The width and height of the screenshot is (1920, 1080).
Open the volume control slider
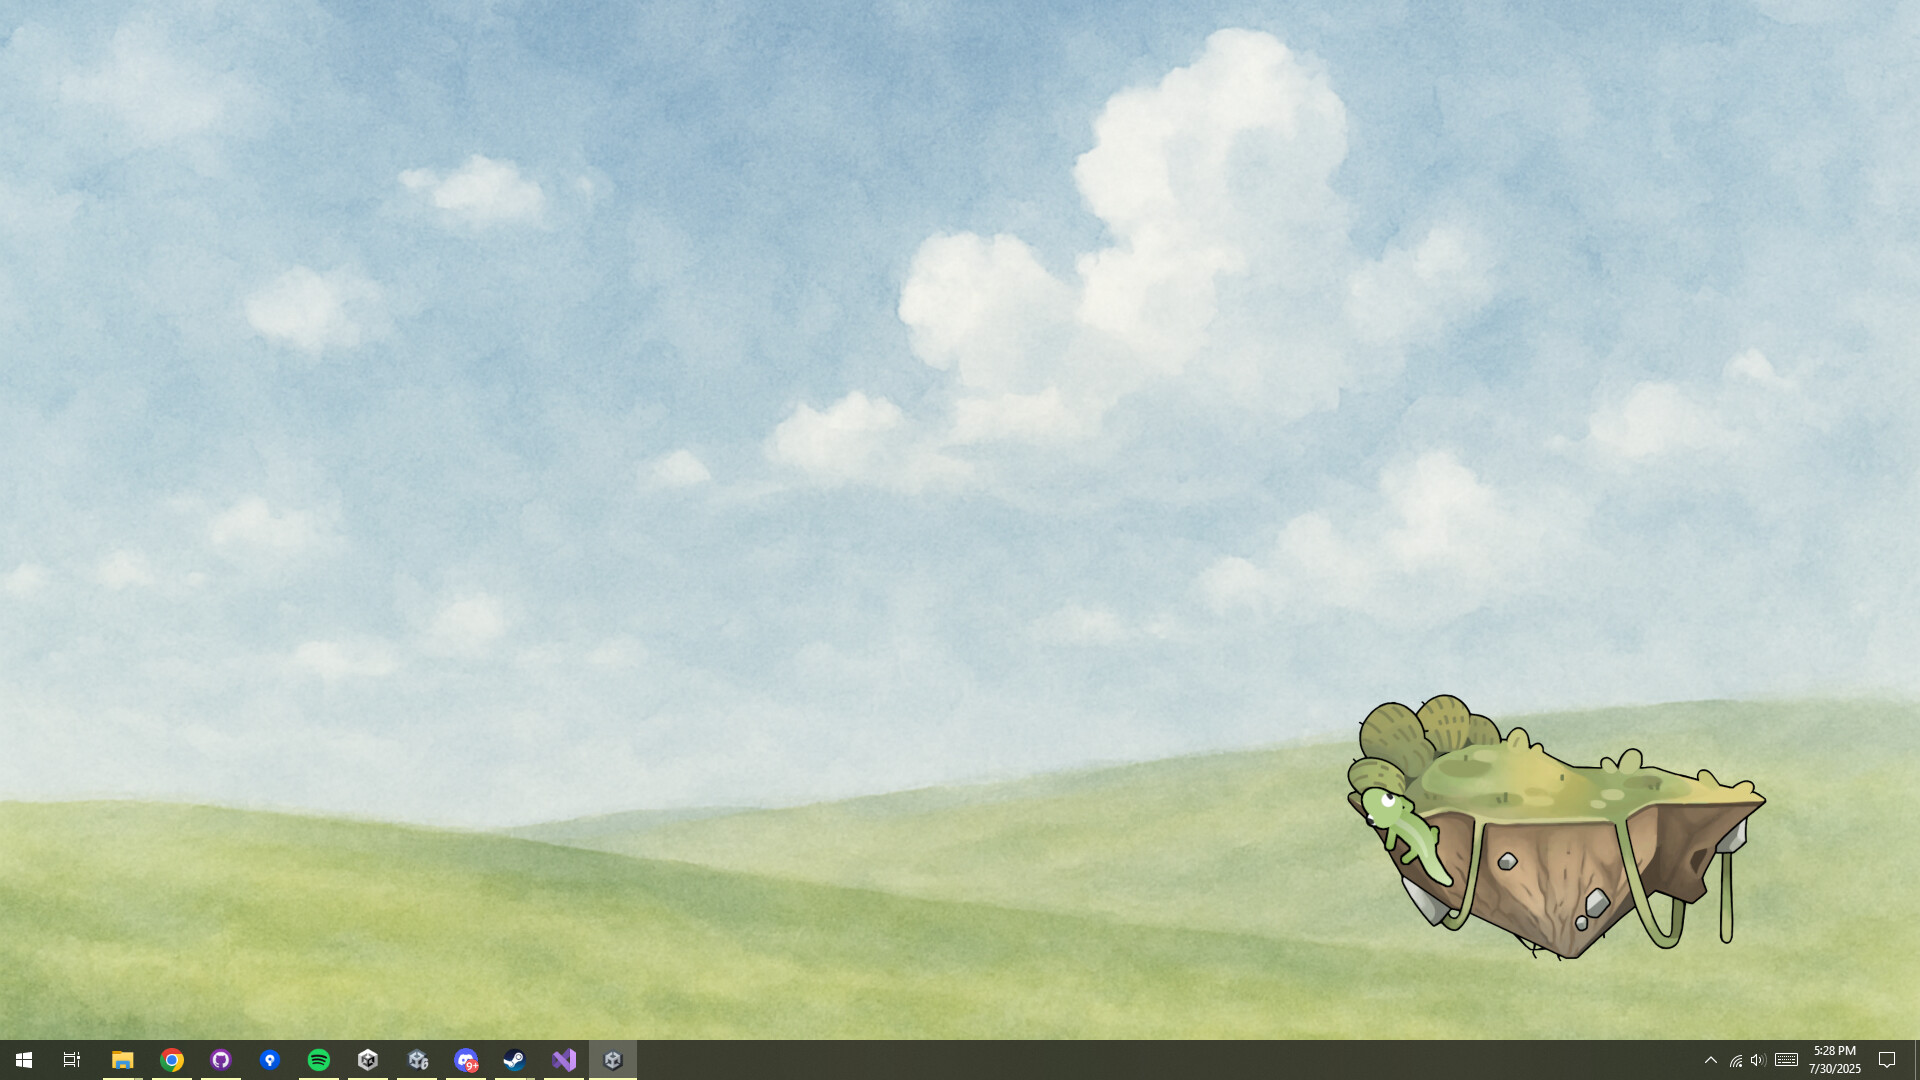point(1757,1059)
